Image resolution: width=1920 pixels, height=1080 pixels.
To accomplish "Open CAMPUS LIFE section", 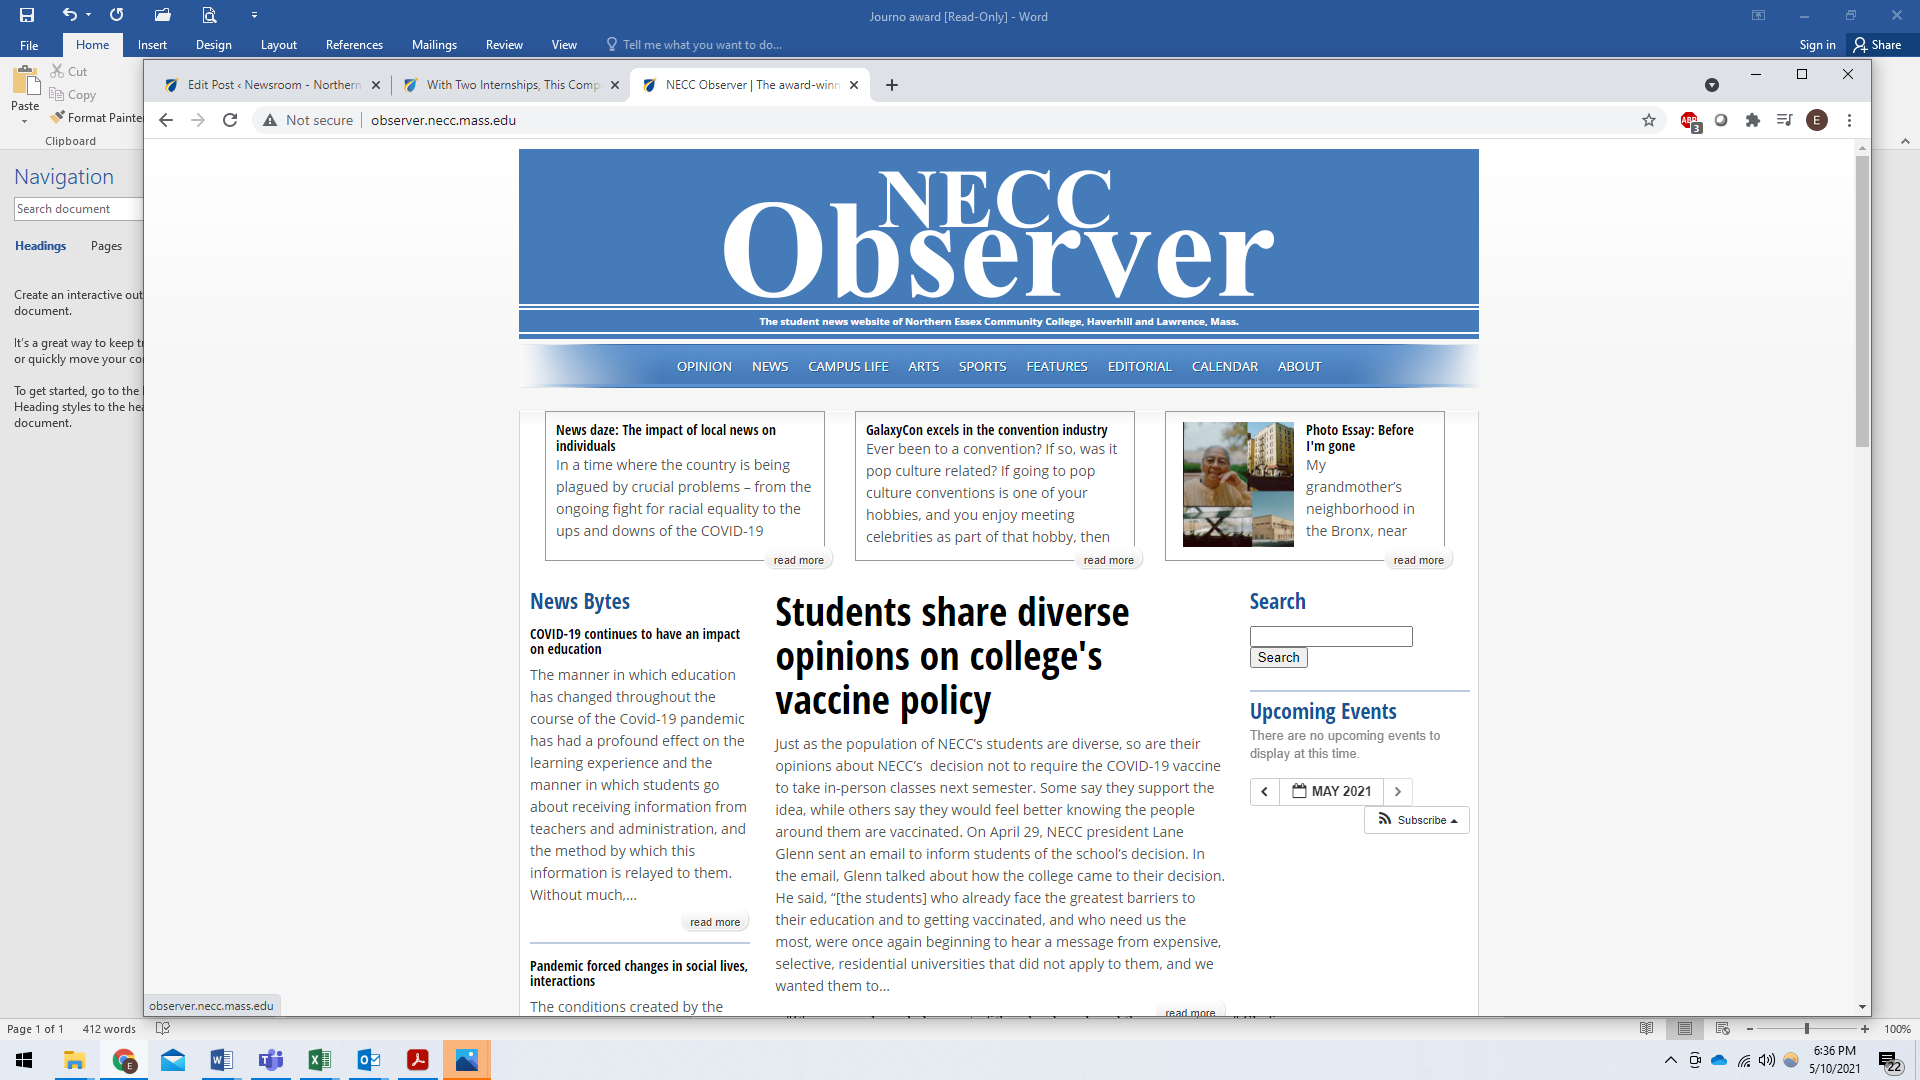I will 848,367.
